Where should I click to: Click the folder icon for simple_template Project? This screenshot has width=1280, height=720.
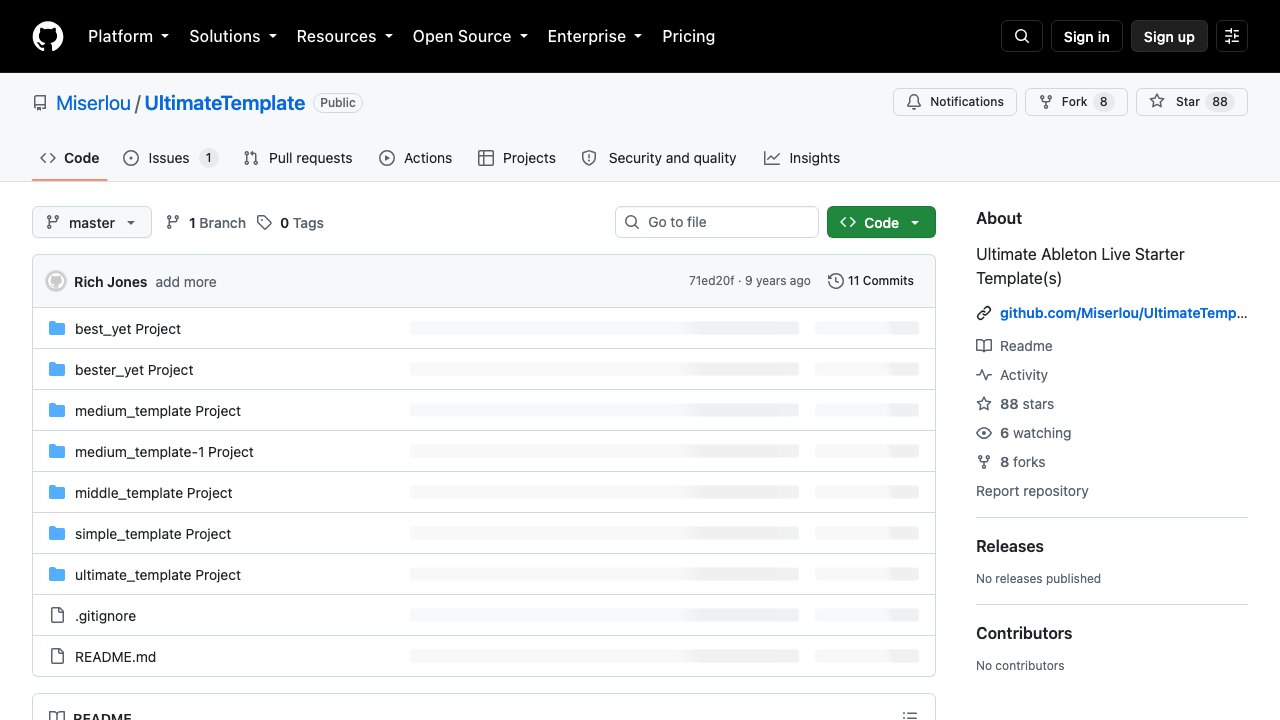57,534
